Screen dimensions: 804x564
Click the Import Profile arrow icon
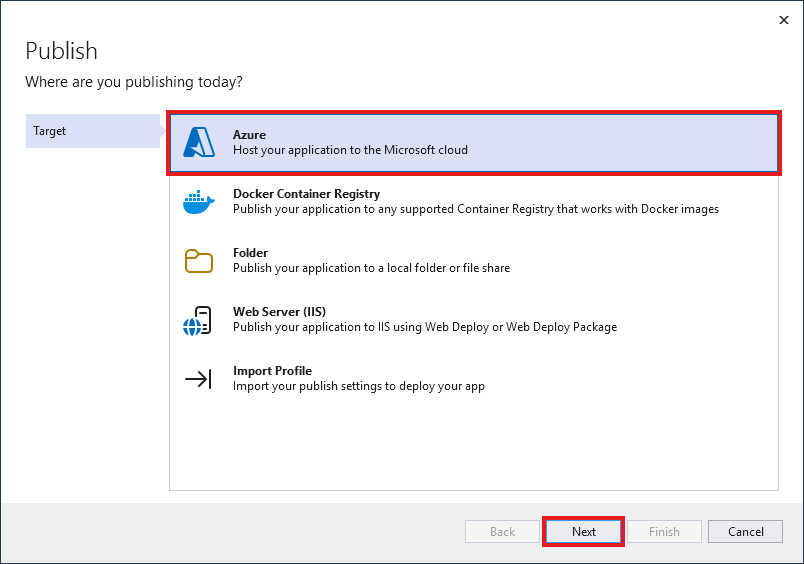[198, 379]
